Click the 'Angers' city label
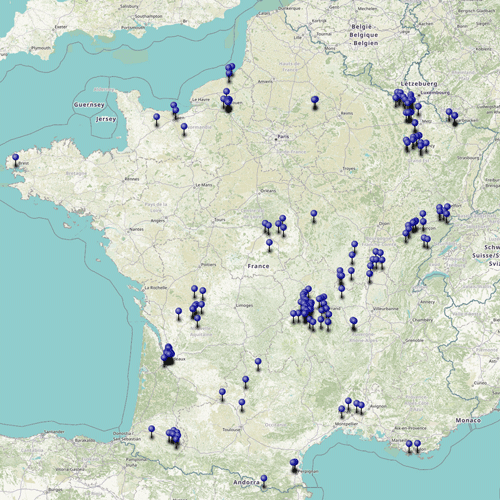The image size is (500, 500). click(x=158, y=220)
